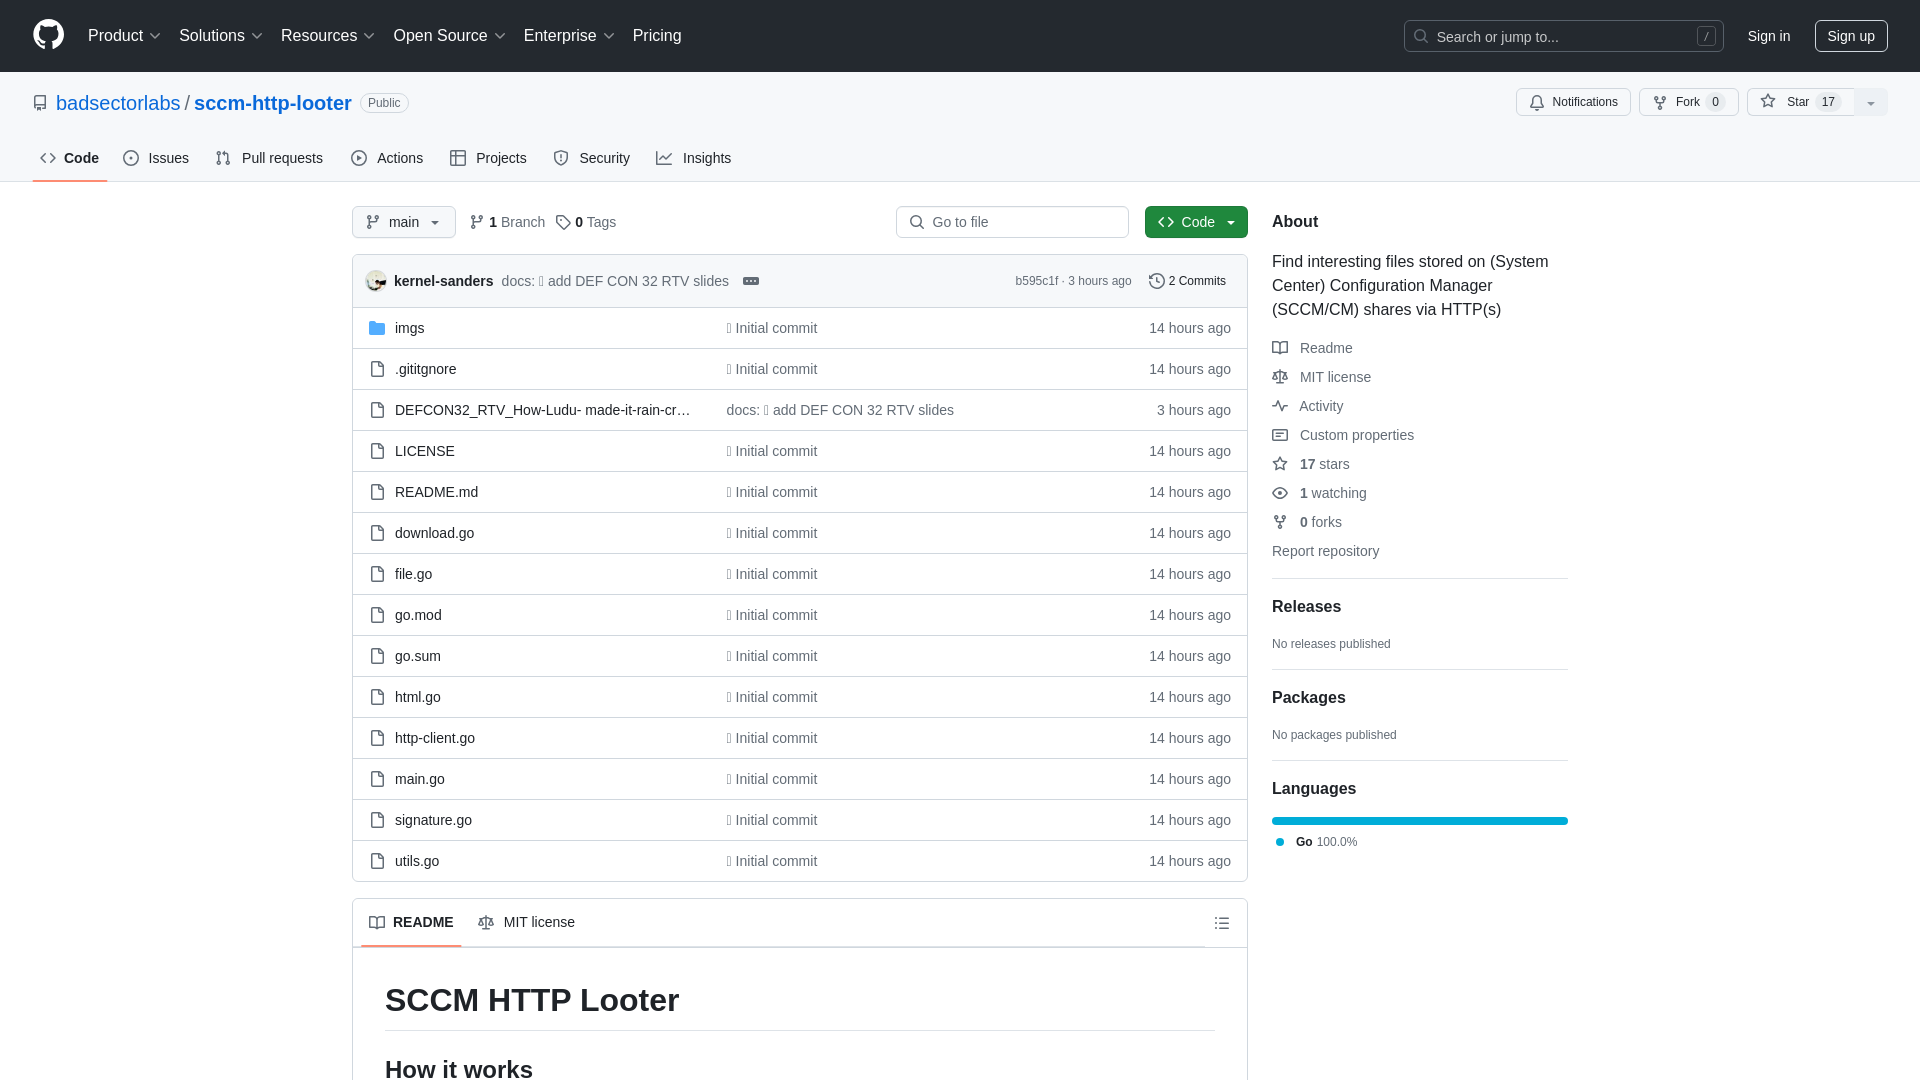The height and width of the screenshot is (1080, 1920).
Task: Open the sccm-http-looter repository link
Action: coord(272,103)
